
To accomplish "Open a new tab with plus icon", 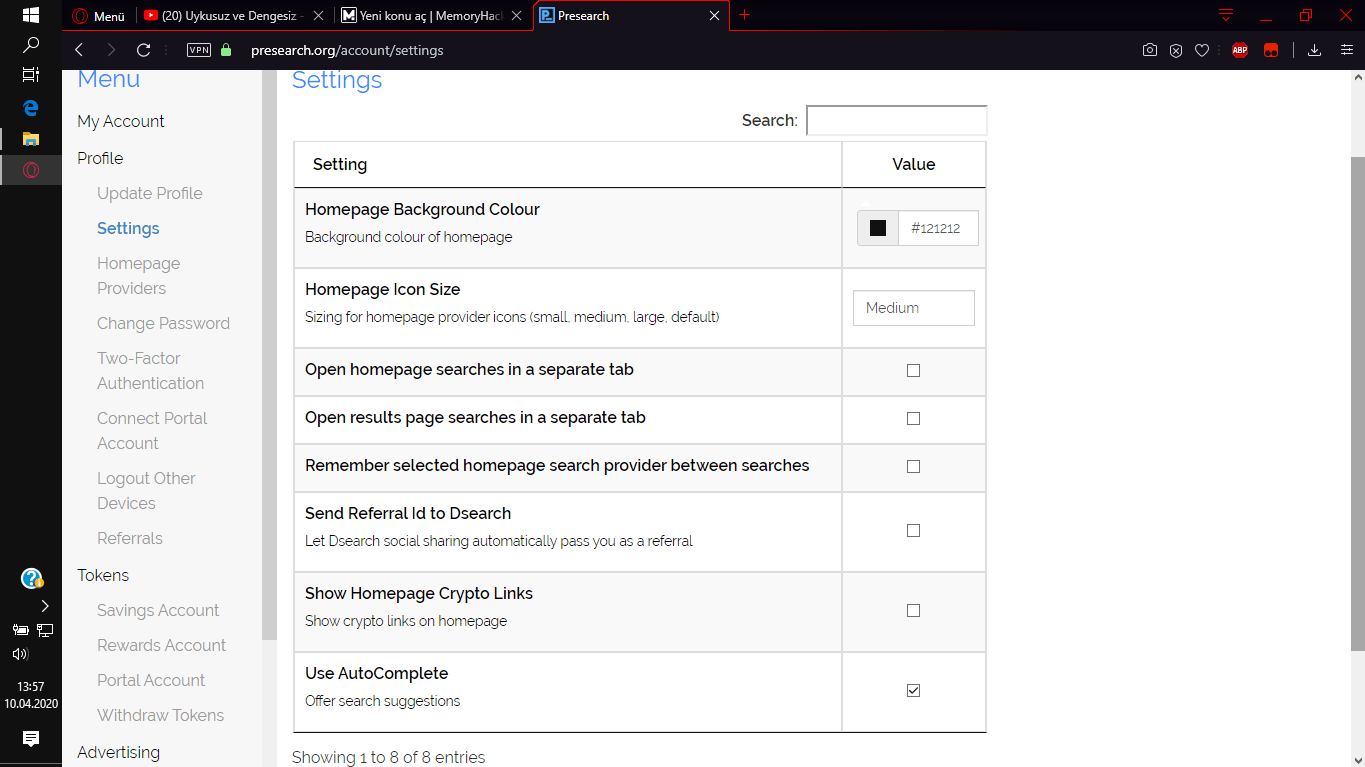I will 744,15.
